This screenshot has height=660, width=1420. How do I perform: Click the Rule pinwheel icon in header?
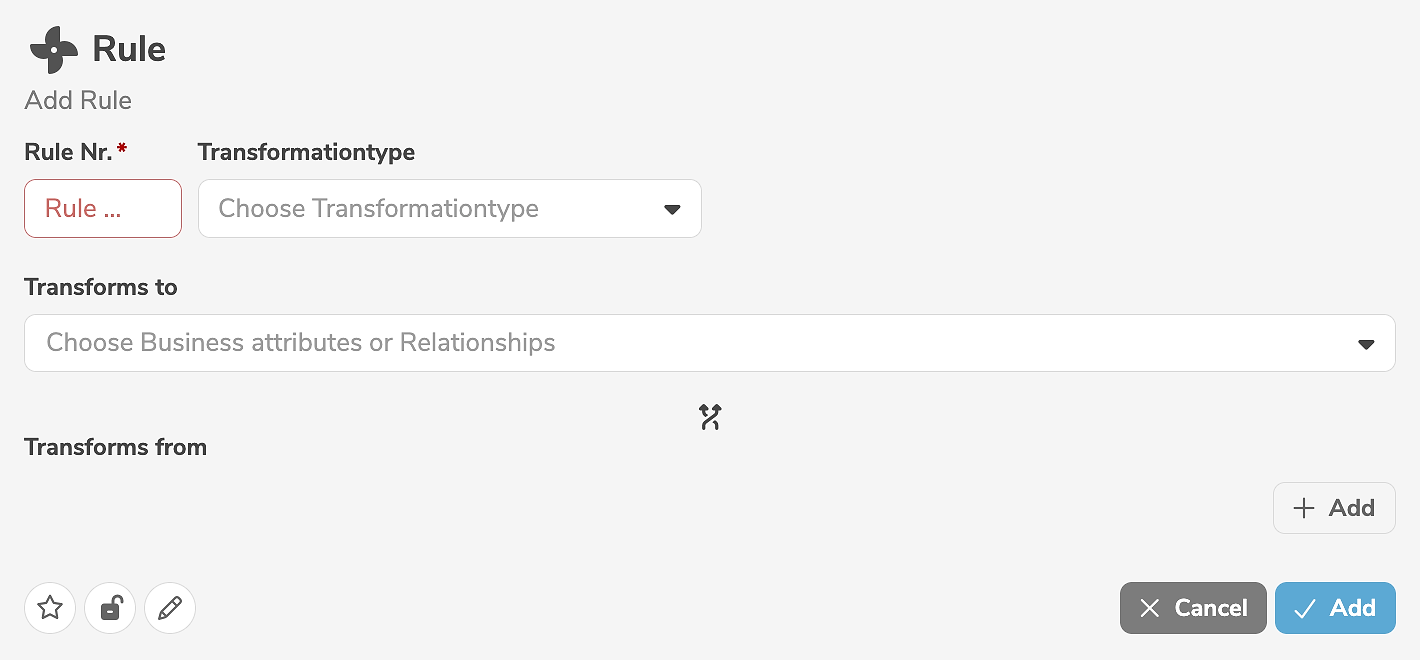(54, 50)
